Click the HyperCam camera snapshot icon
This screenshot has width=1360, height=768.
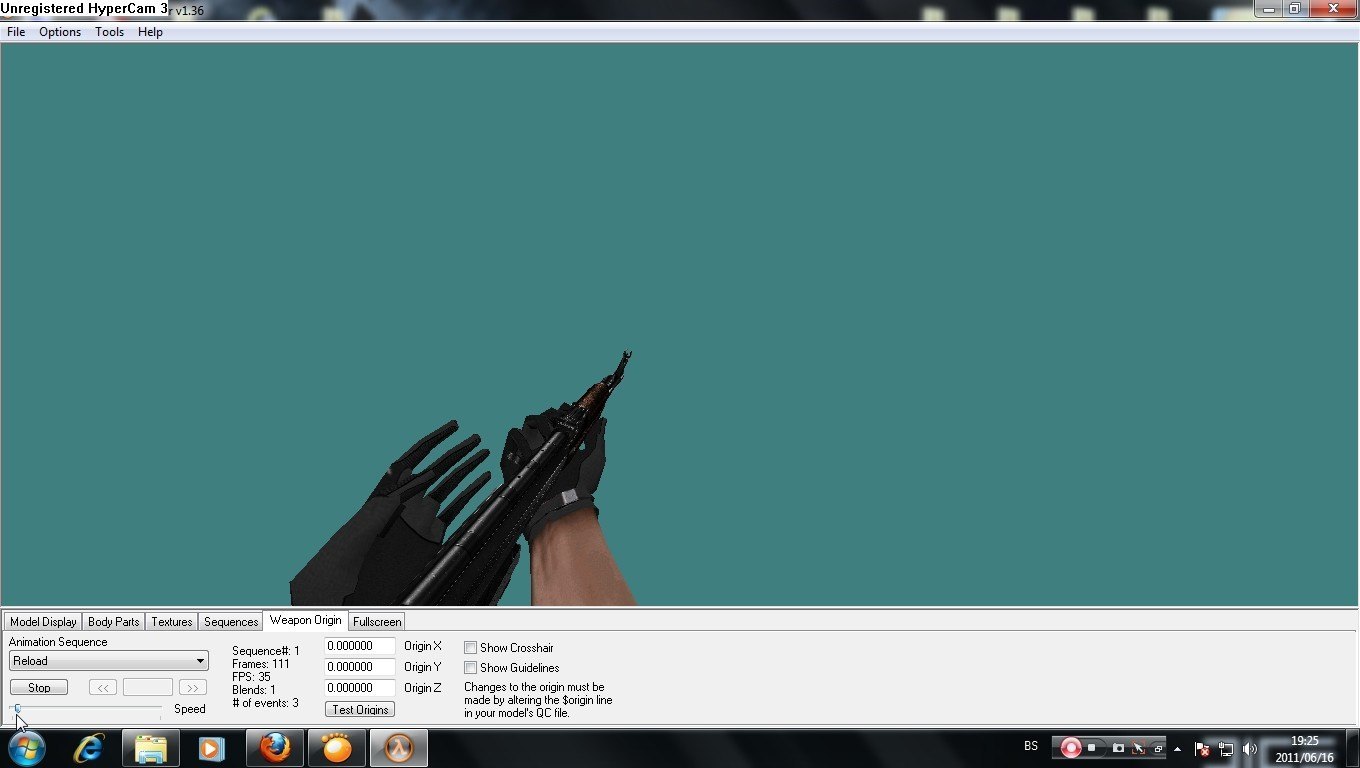1118,748
